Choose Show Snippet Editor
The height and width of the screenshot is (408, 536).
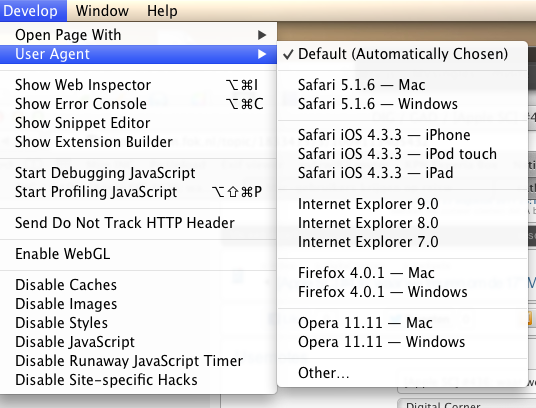coord(138,123)
